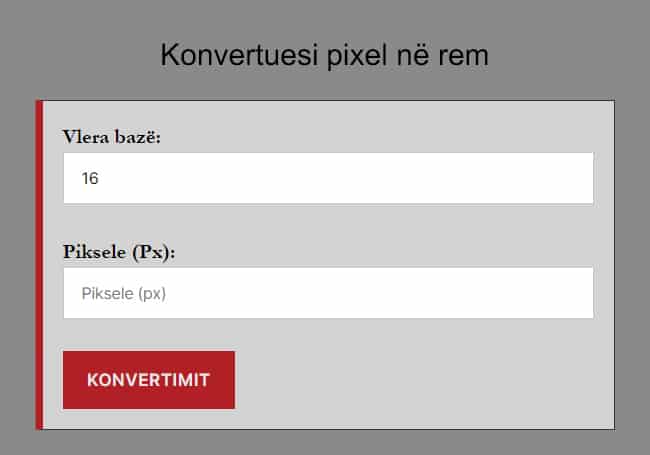Place cursor on the value 16
Viewport: 650px width, 455px height.
click(x=90, y=179)
